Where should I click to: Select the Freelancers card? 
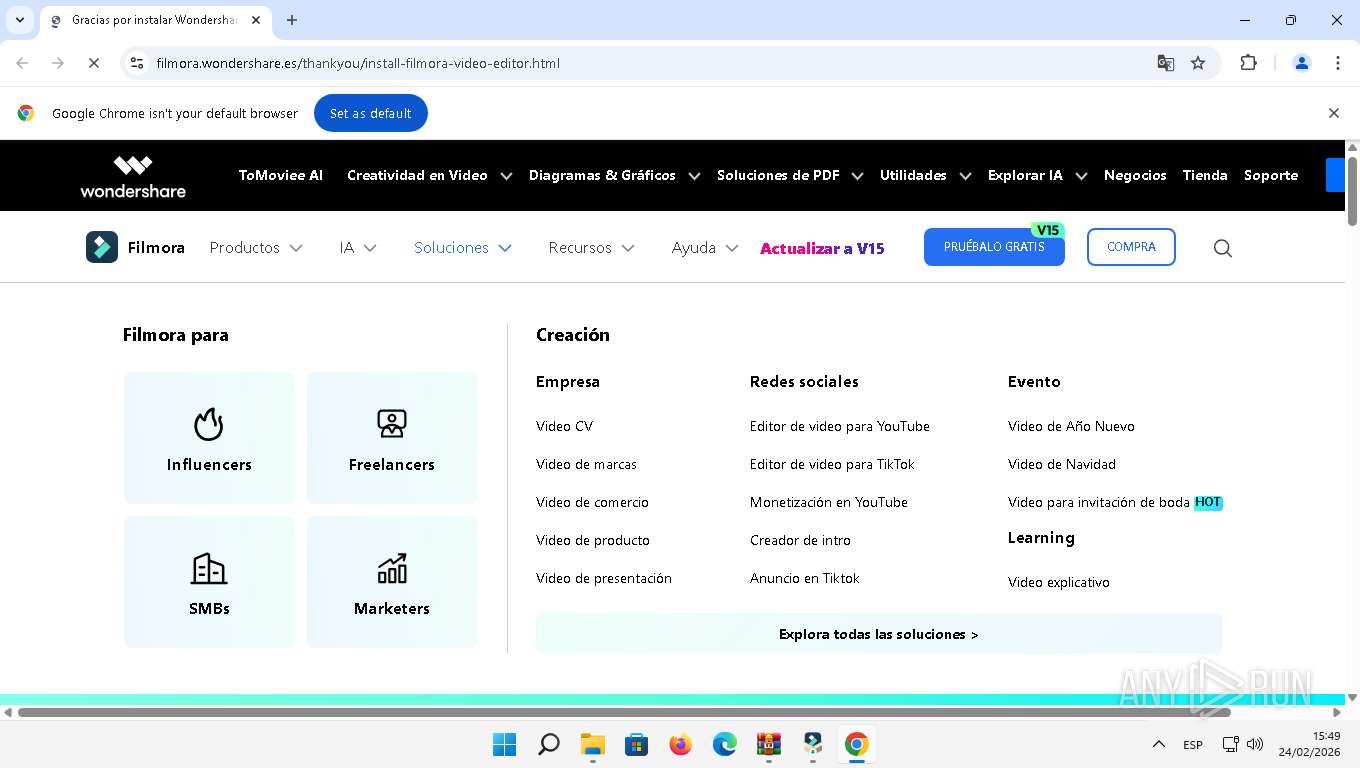coord(392,438)
